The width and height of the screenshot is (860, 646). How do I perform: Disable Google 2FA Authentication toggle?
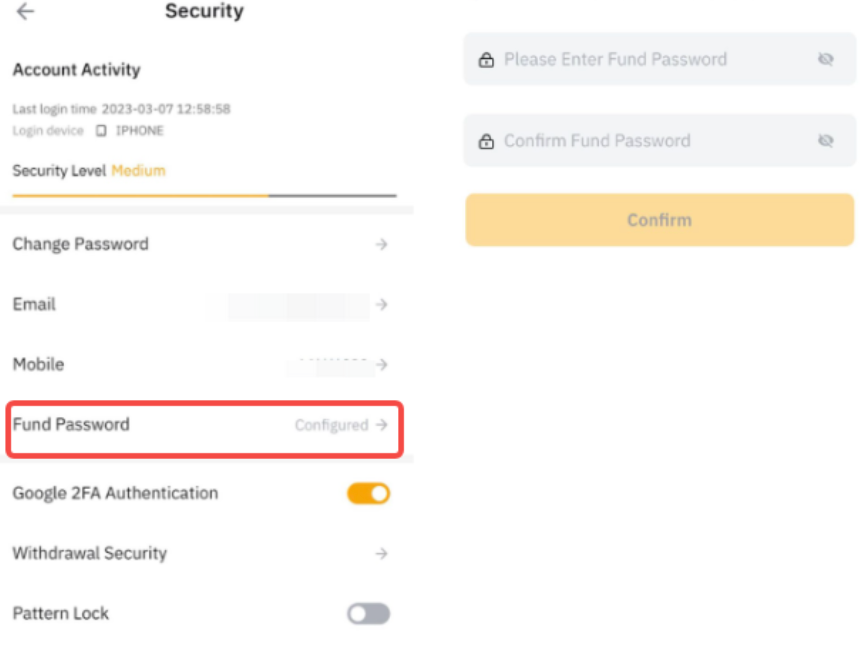coord(368,493)
